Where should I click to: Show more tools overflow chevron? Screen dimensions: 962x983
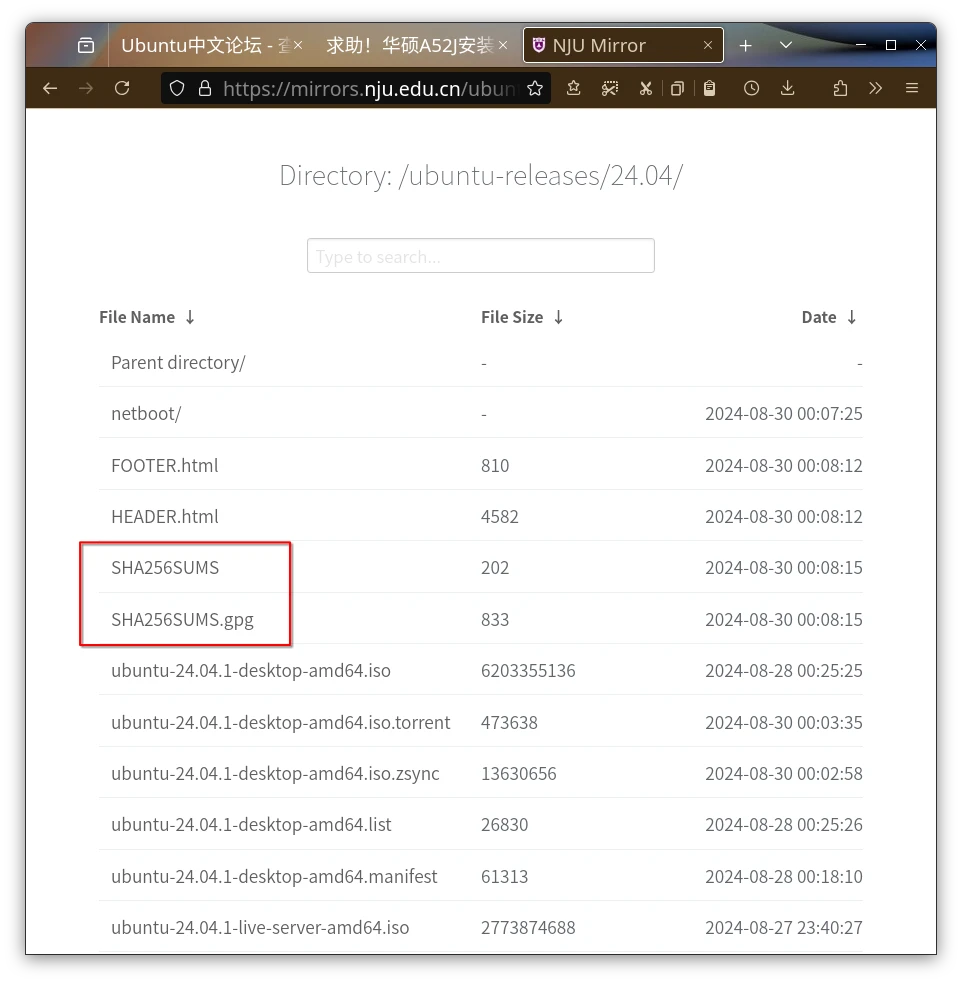(x=876, y=88)
